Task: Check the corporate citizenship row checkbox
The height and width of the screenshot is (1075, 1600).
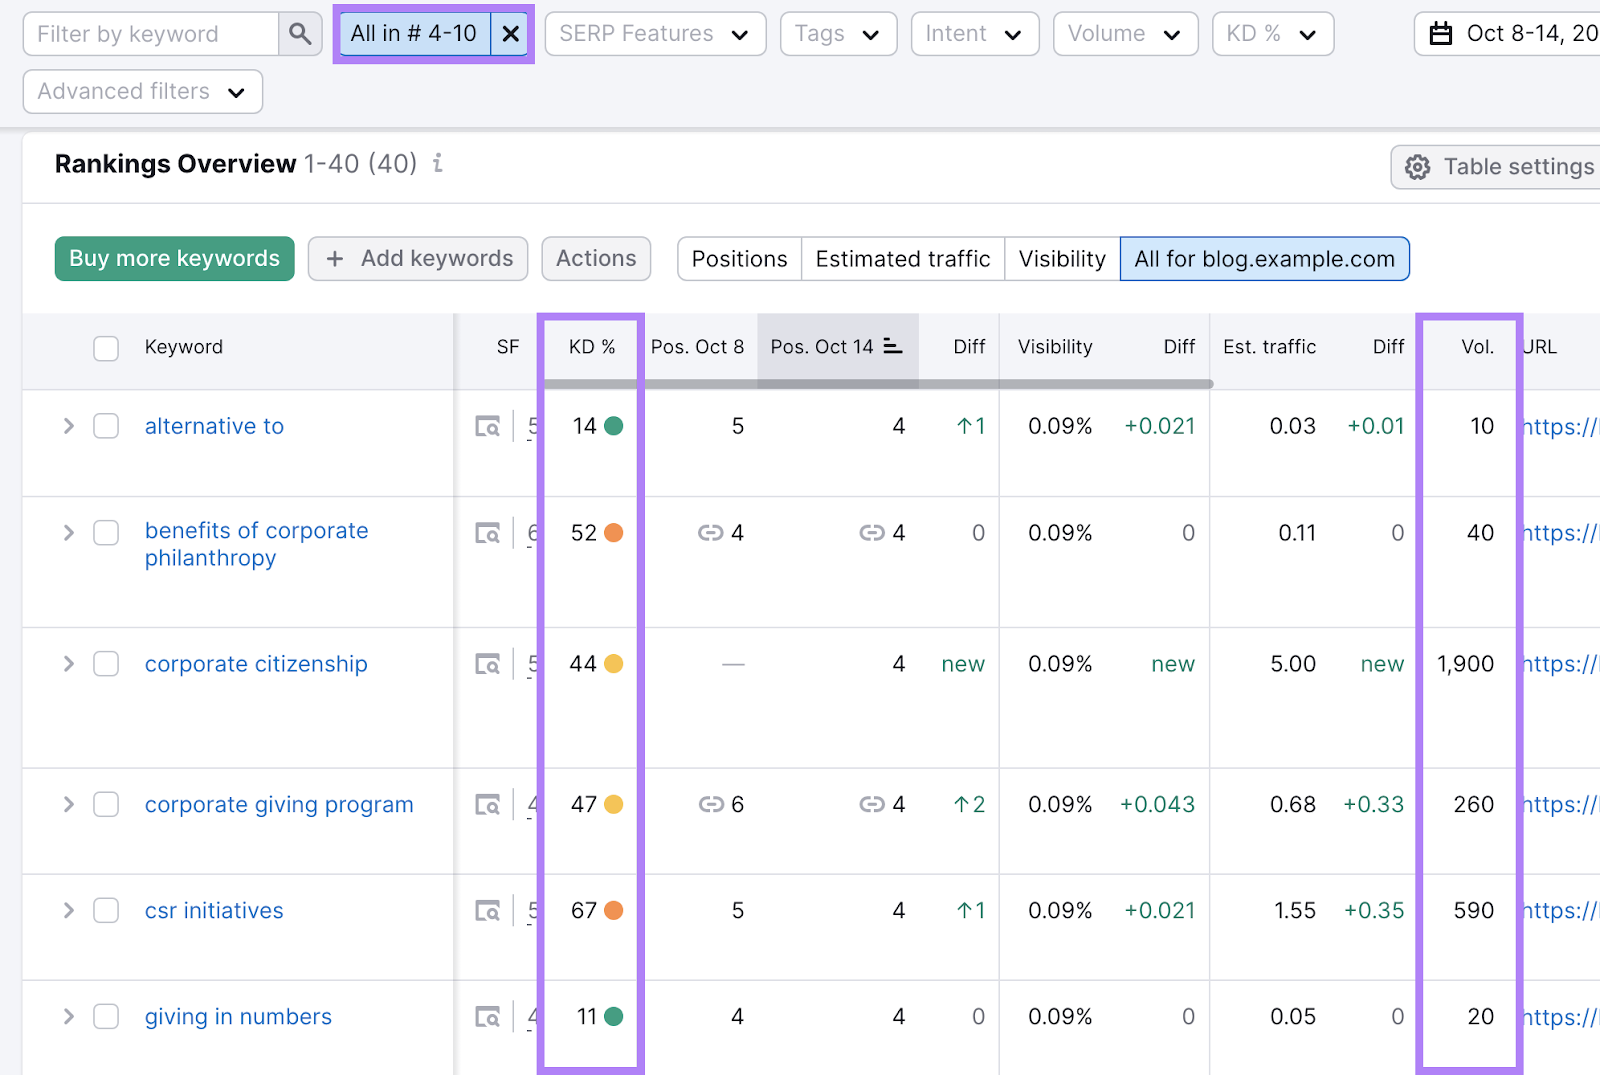Action: (106, 664)
